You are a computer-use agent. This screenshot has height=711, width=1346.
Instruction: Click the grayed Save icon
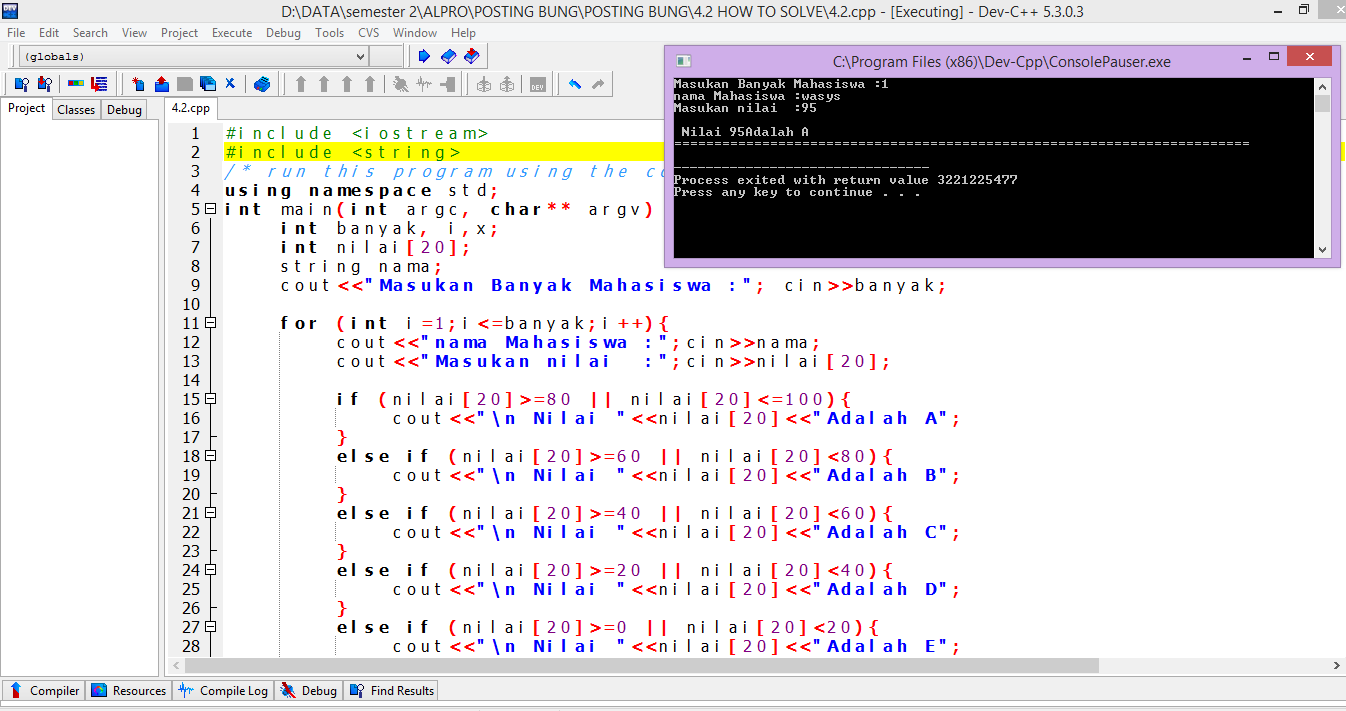[184, 84]
